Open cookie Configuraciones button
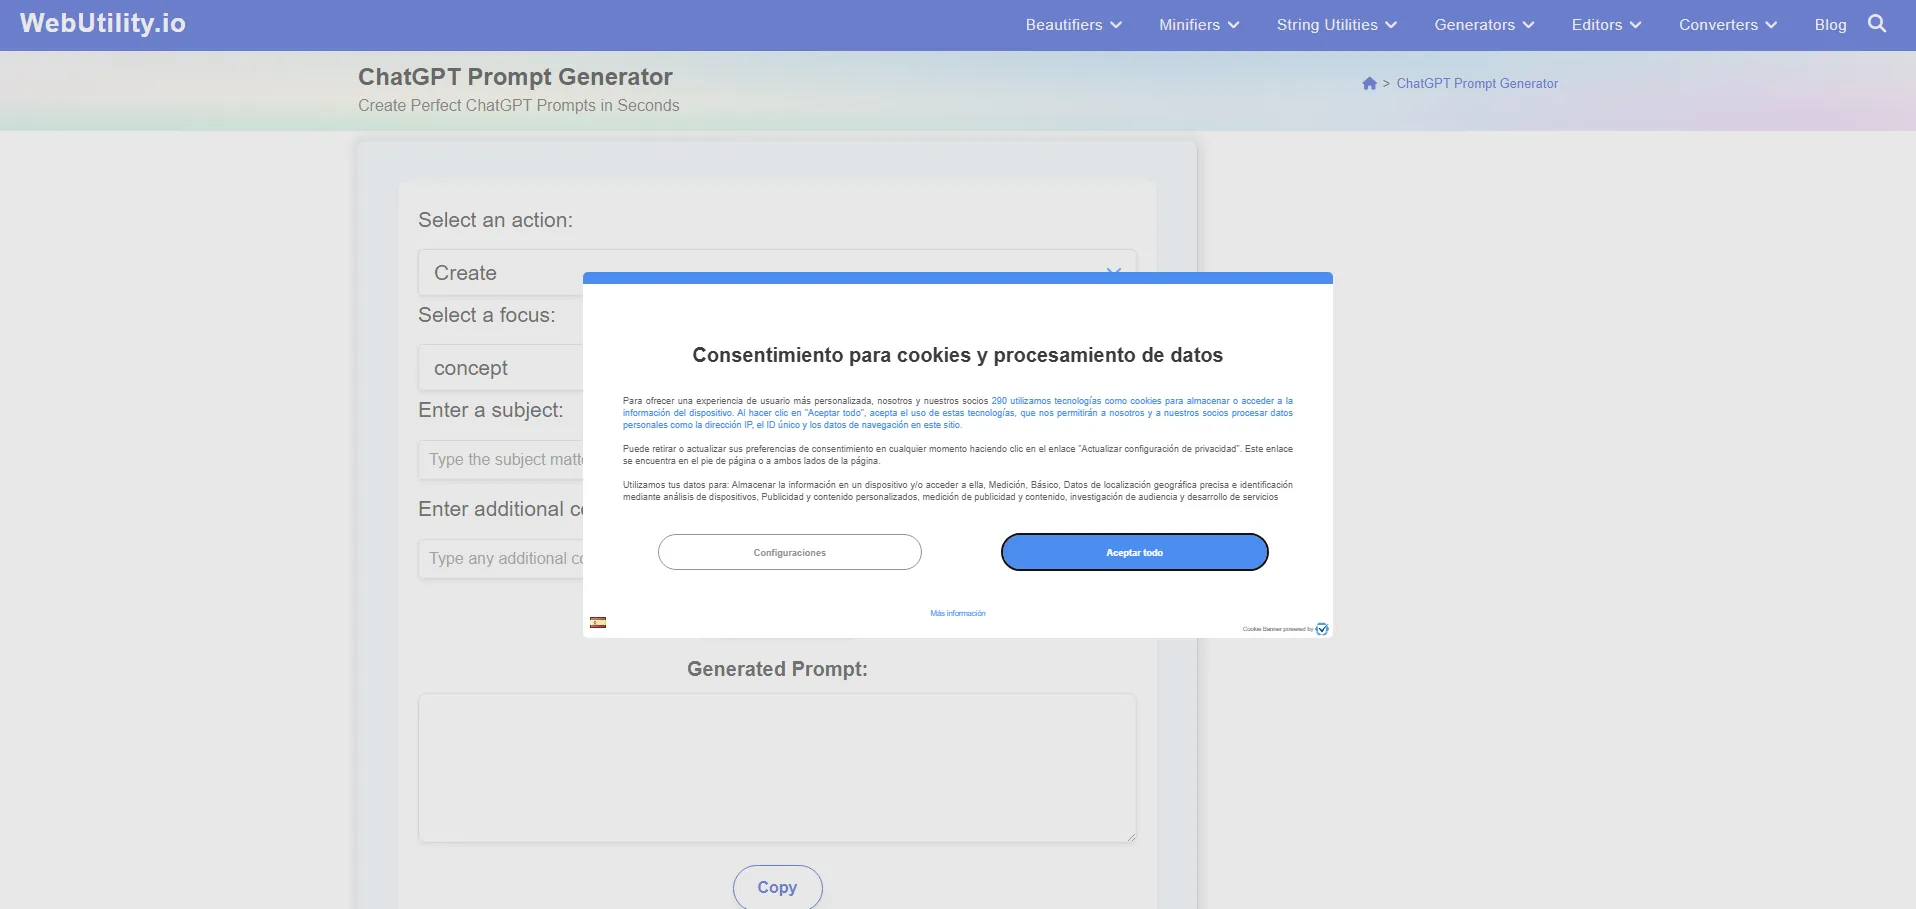 point(789,552)
